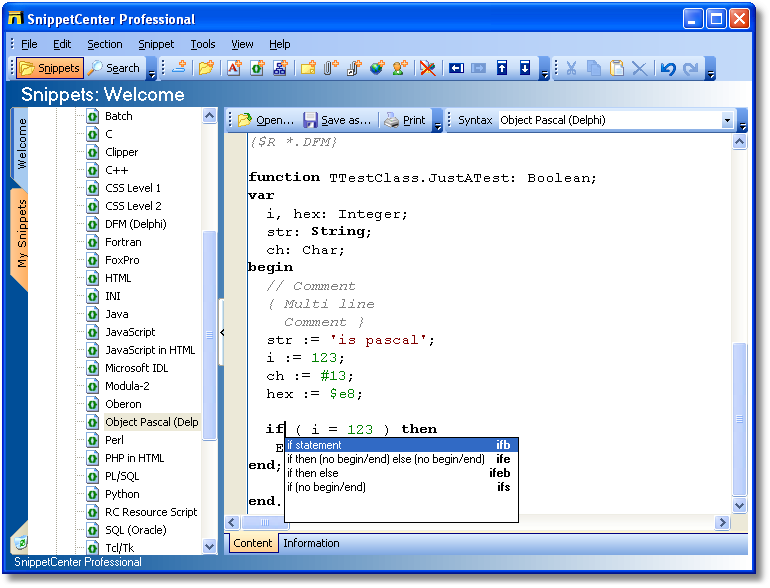Screen dimensions: 770x588
Task: Click the move down arrow icon
Action: coord(525,68)
